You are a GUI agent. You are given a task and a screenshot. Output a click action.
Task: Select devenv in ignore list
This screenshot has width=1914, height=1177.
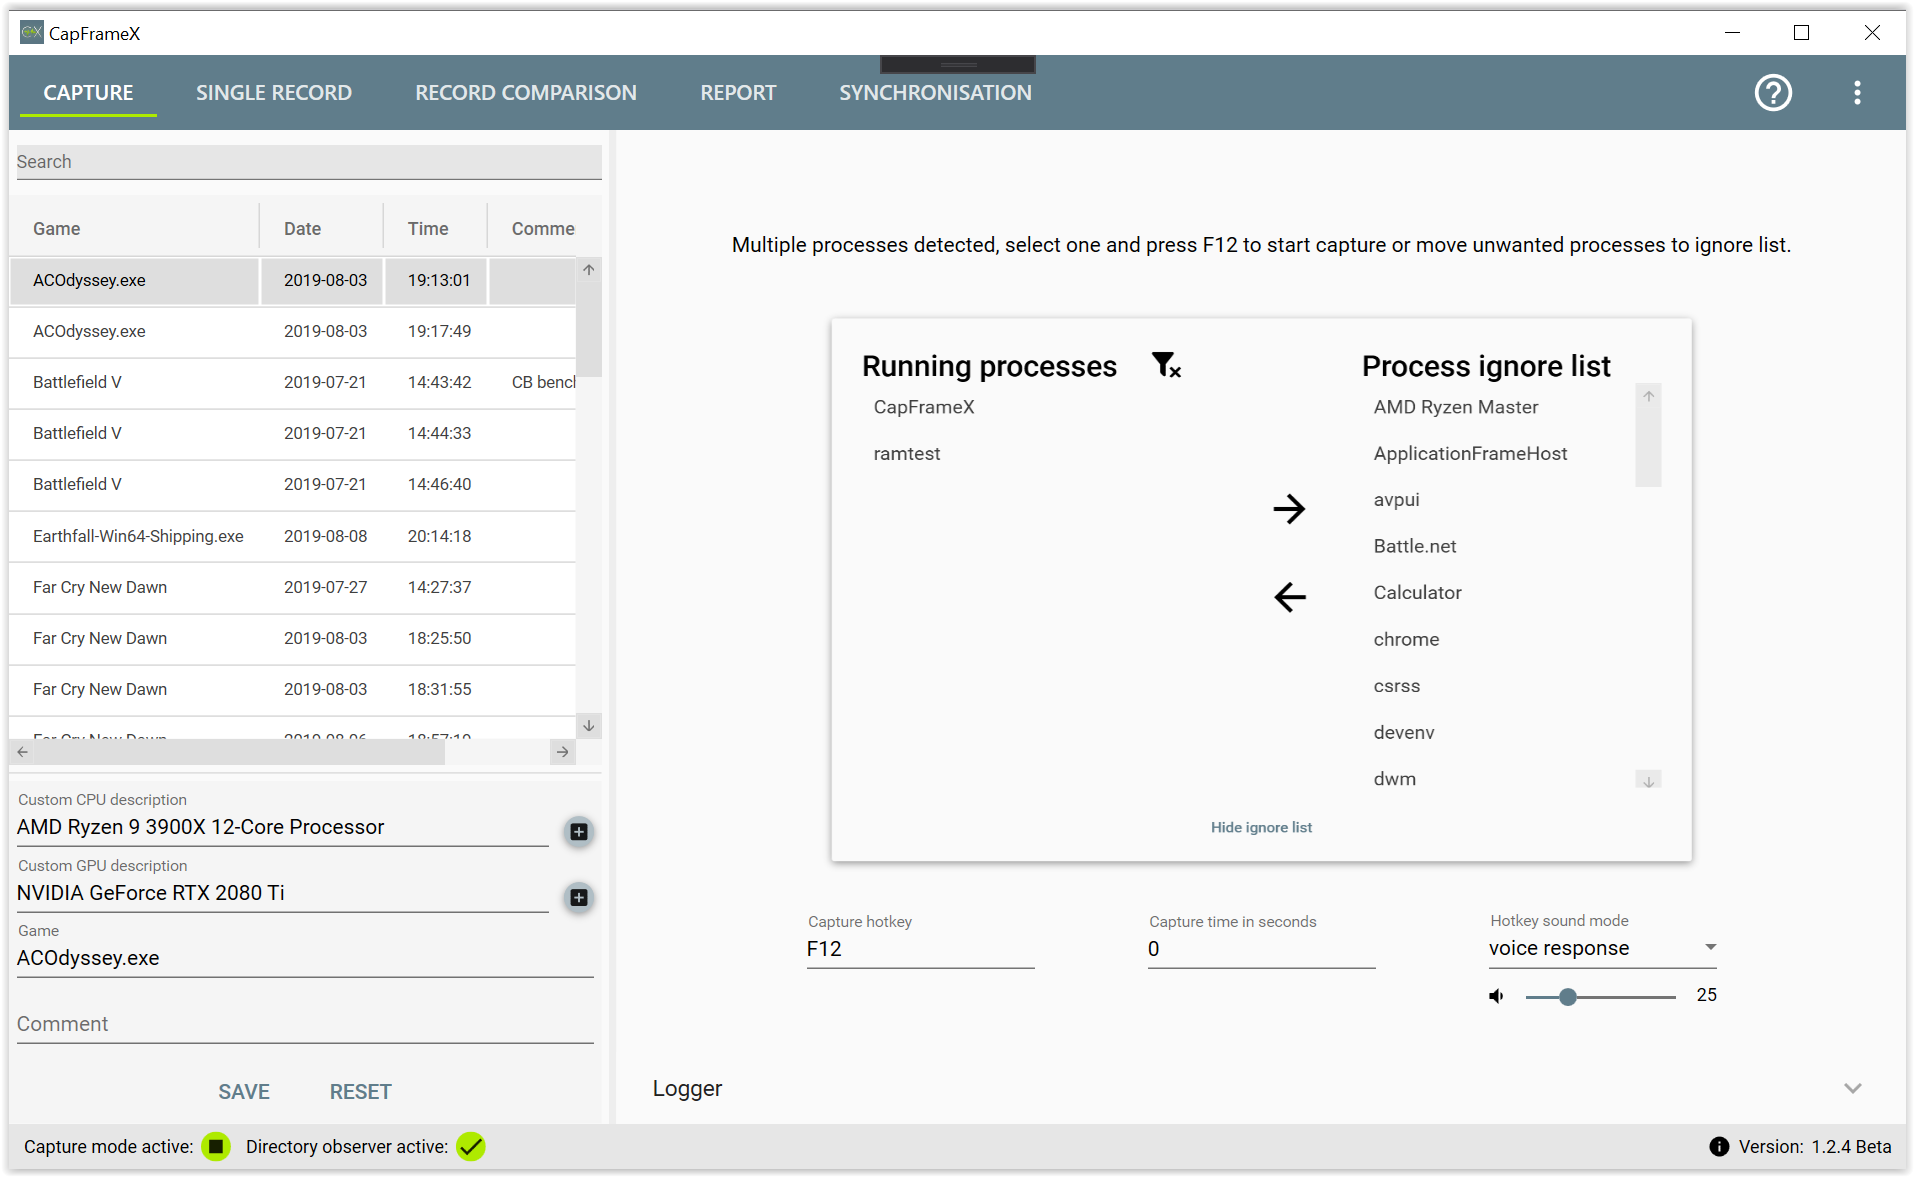(1404, 733)
